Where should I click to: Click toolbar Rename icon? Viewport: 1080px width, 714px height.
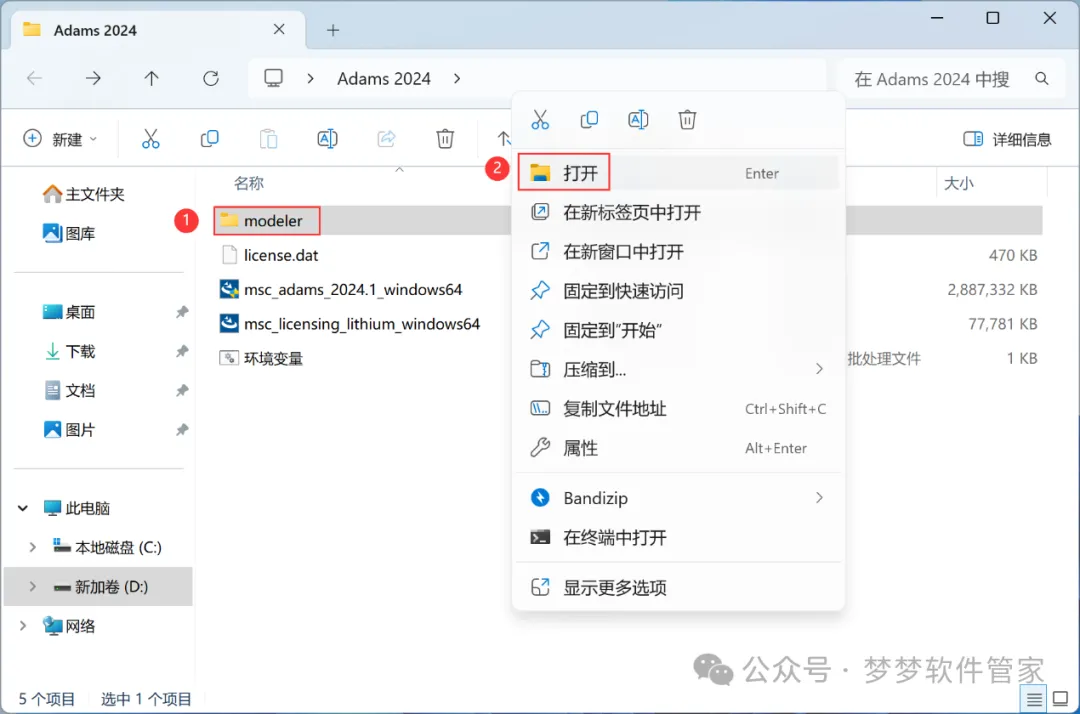[327, 138]
